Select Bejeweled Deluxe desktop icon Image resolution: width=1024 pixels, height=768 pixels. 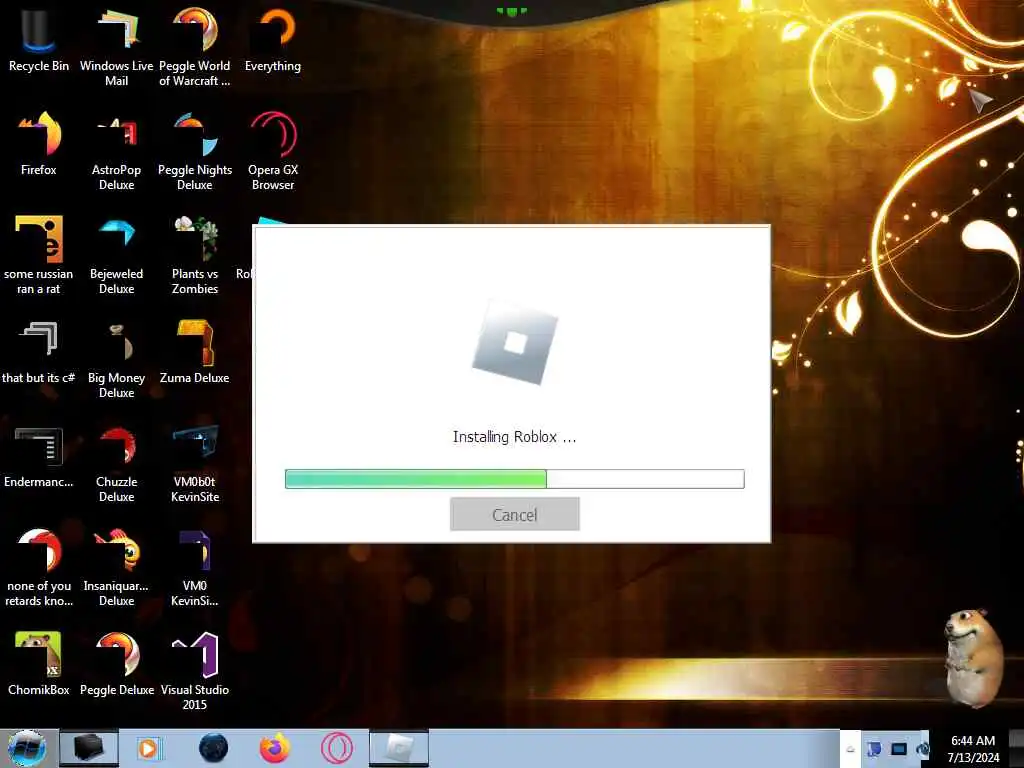click(116, 255)
